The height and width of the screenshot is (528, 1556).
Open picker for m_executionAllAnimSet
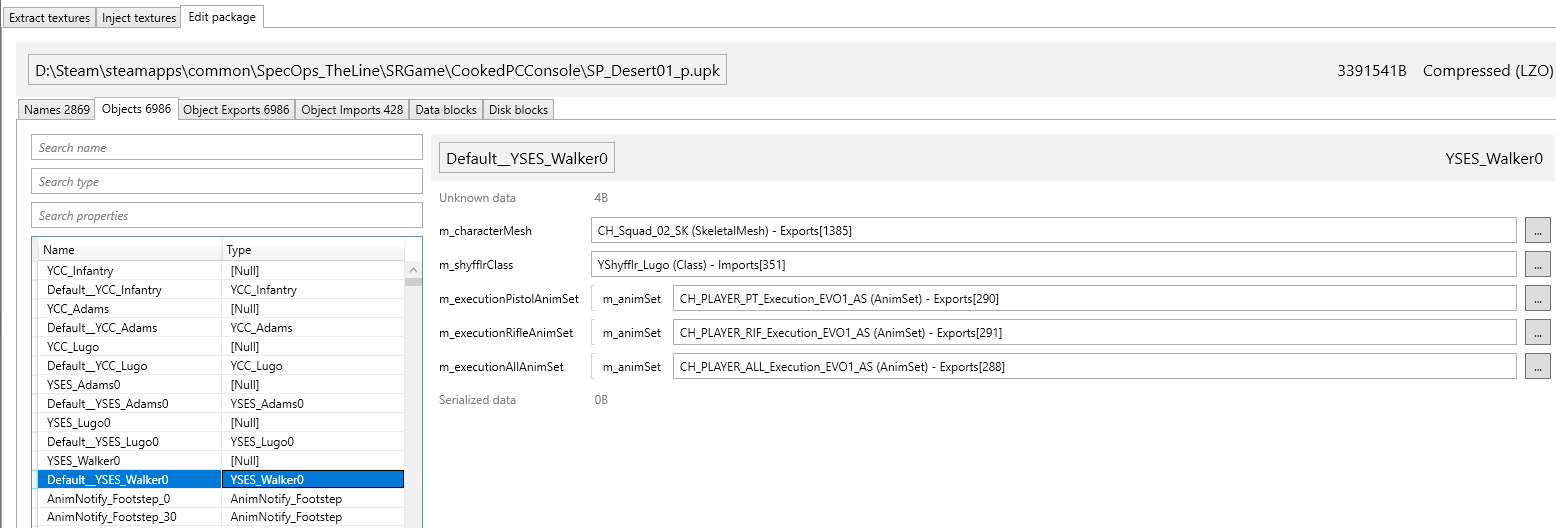click(x=1537, y=366)
